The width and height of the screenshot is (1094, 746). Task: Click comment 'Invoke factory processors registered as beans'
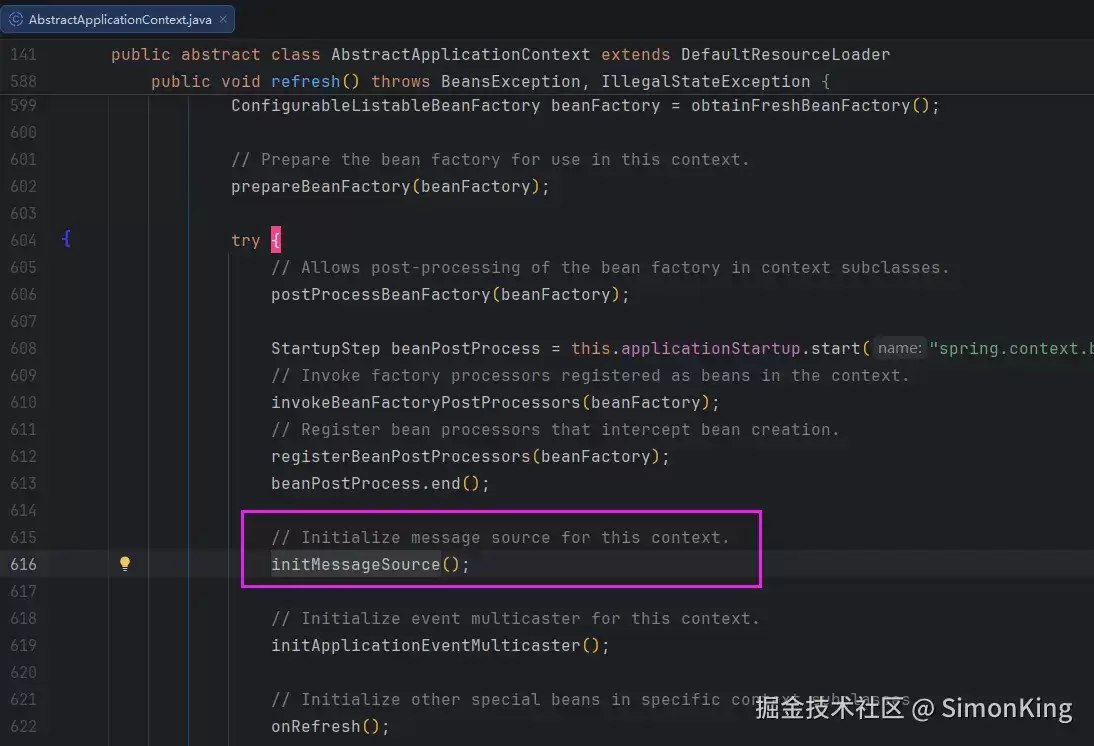coord(590,375)
